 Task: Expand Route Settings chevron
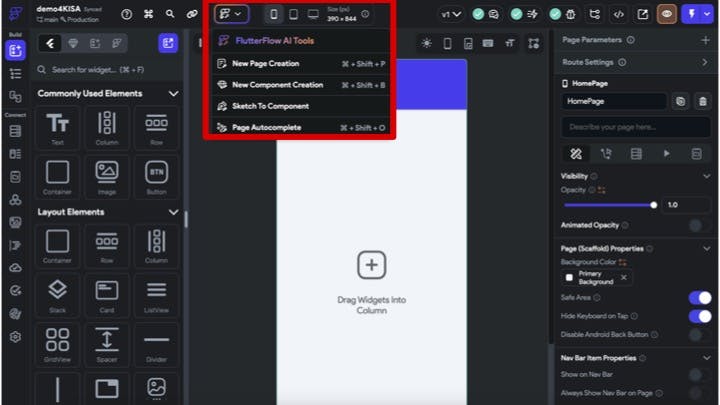click(705, 62)
